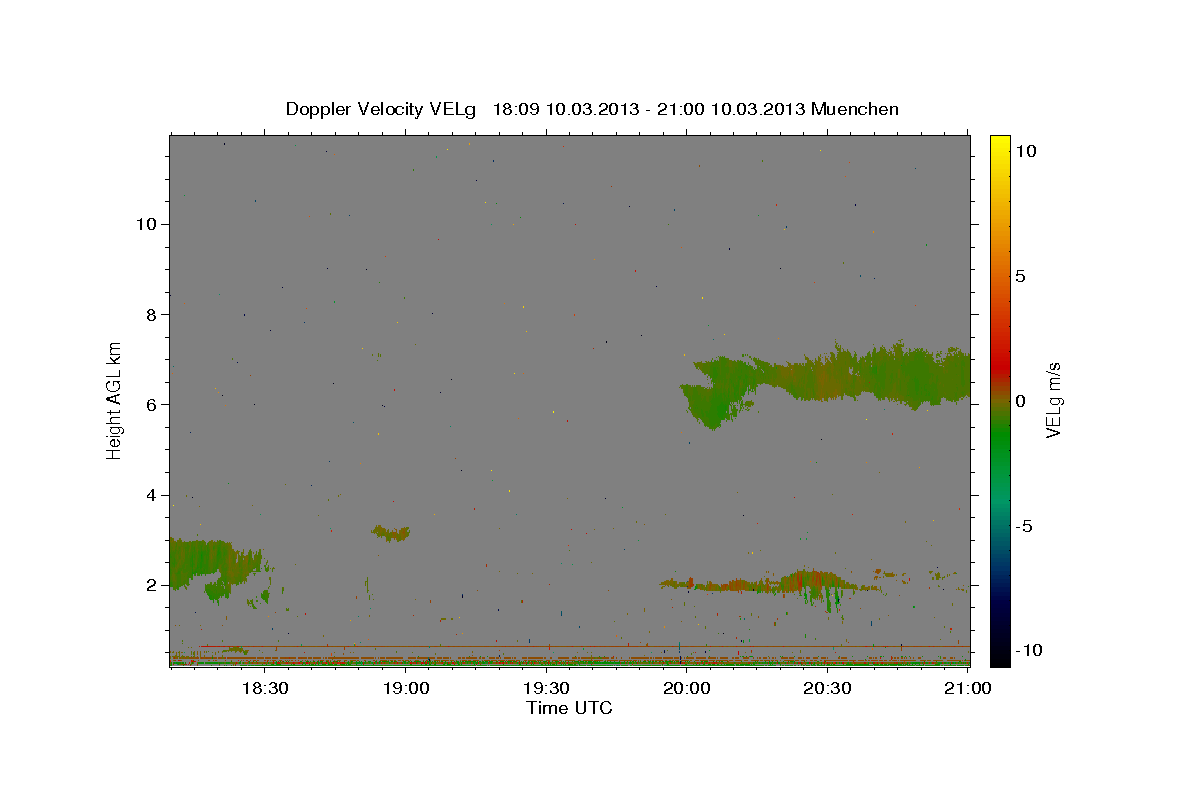Select the 21:00 time tick label
The height and width of the screenshot is (800, 1200).
click(x=968, y=688)
